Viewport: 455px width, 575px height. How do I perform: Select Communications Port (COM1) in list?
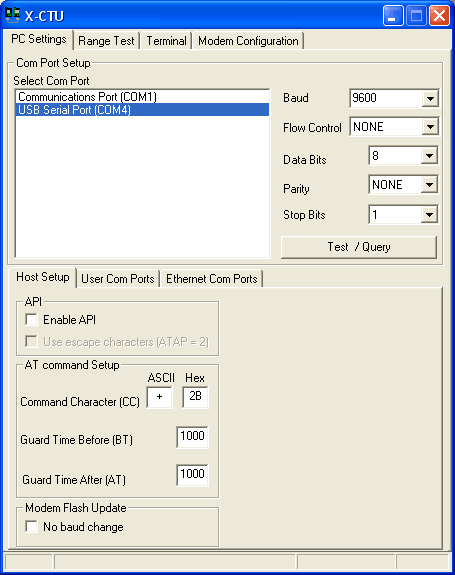[142, 97]
